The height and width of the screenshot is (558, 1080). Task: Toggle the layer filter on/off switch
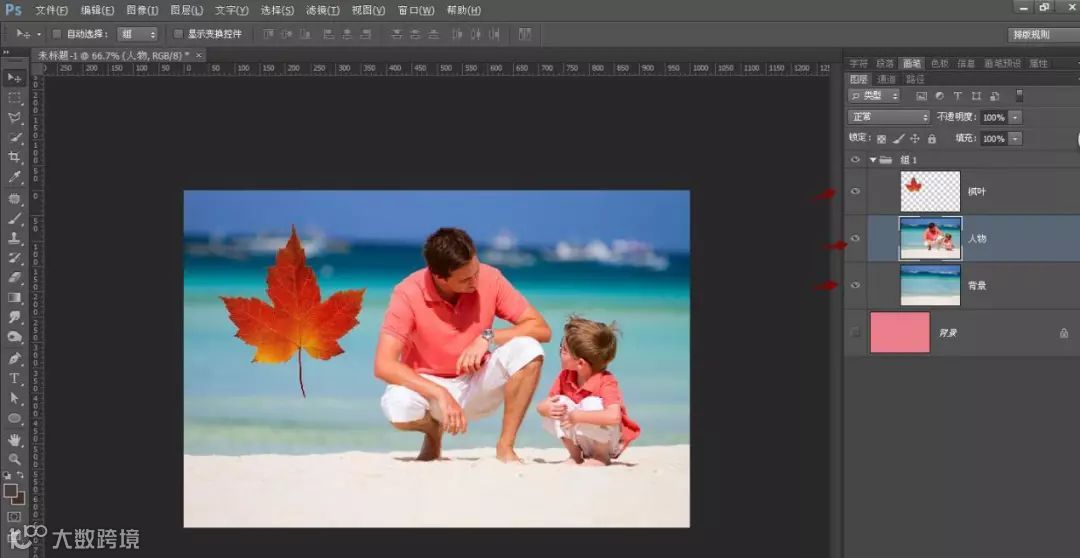tap(1019, 96)
